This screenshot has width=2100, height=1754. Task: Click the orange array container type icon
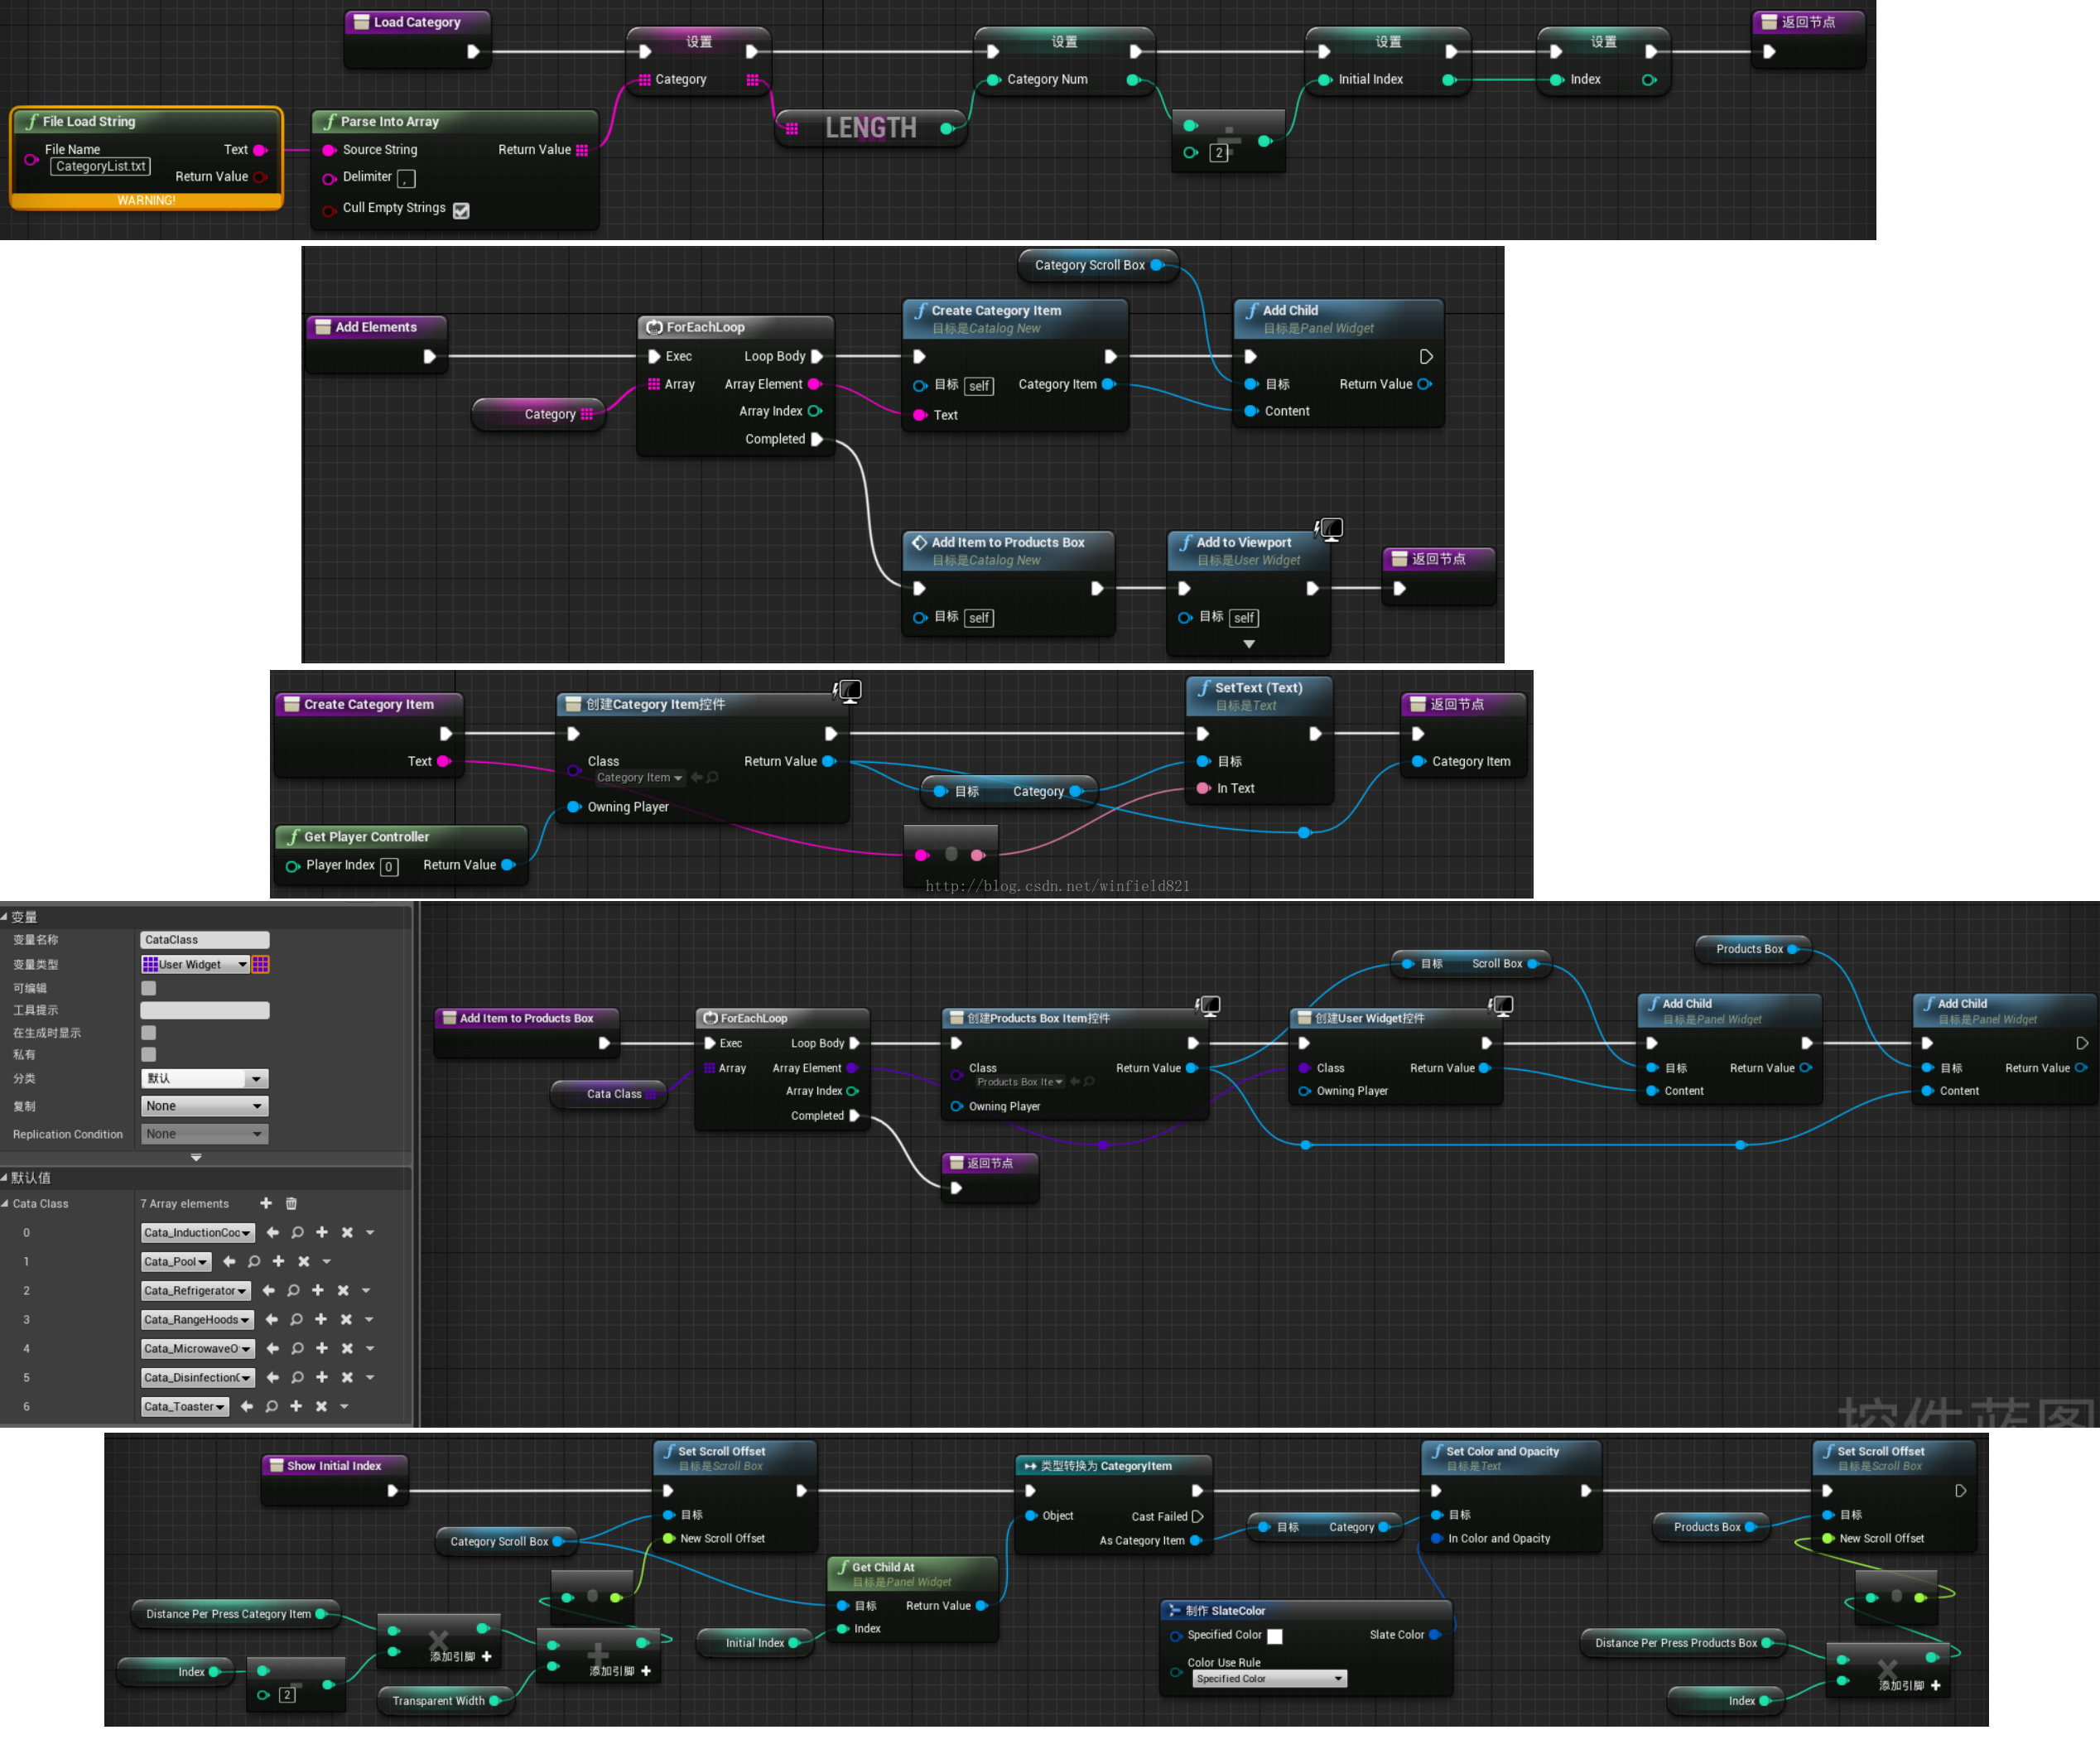tap(261, 964)
